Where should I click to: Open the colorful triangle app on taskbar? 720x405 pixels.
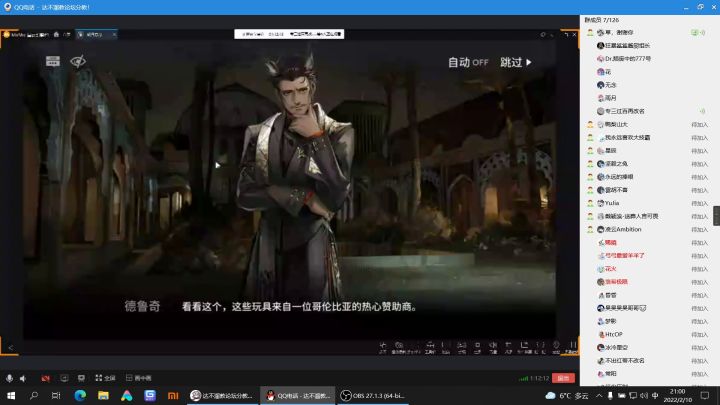pos(126,395)
